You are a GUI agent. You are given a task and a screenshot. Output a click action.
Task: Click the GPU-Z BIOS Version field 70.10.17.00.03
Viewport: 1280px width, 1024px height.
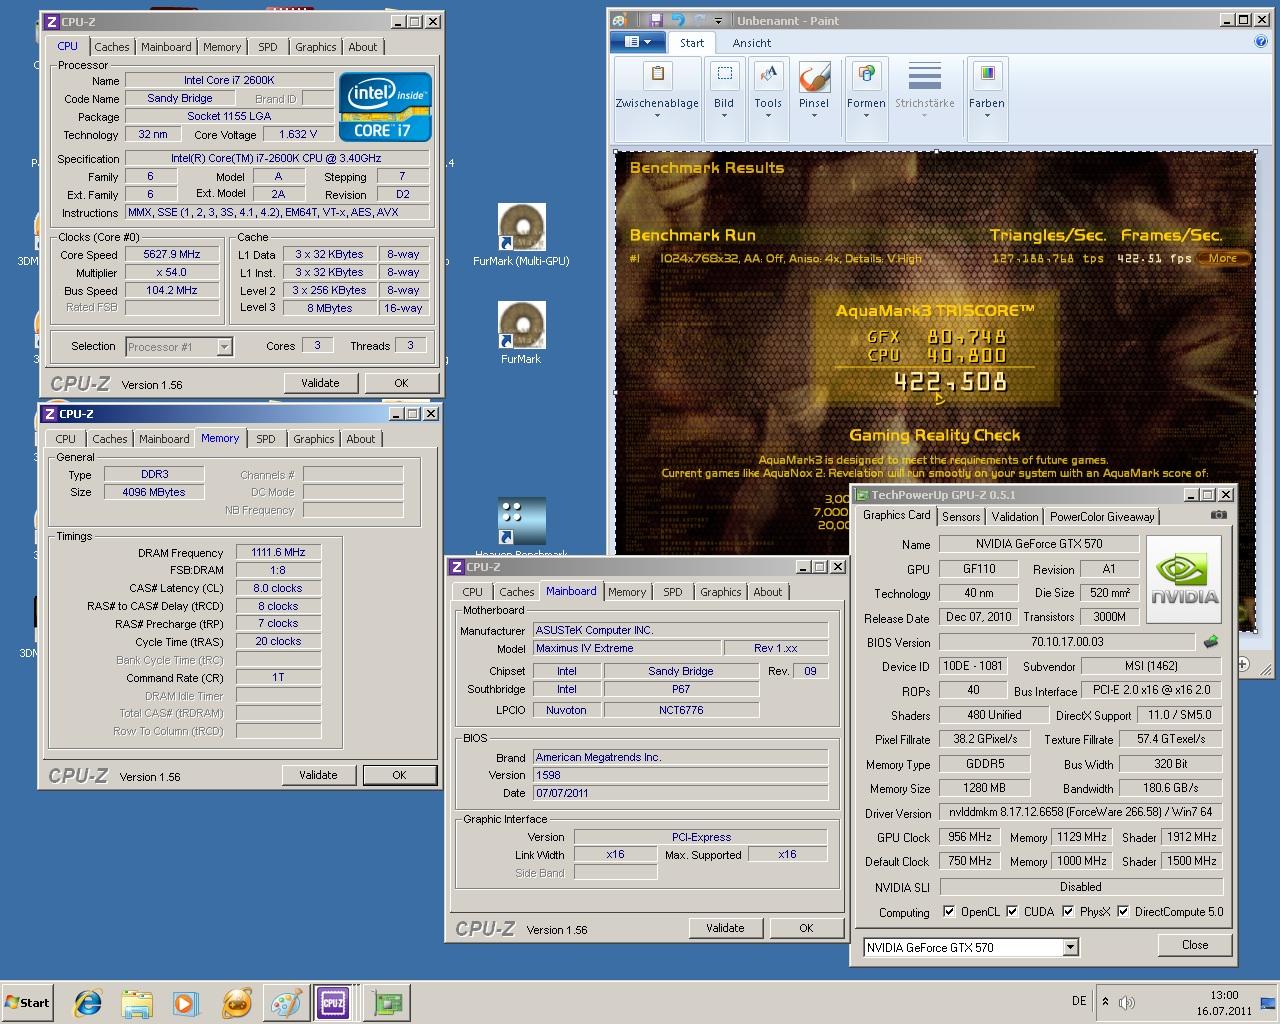1067,642
